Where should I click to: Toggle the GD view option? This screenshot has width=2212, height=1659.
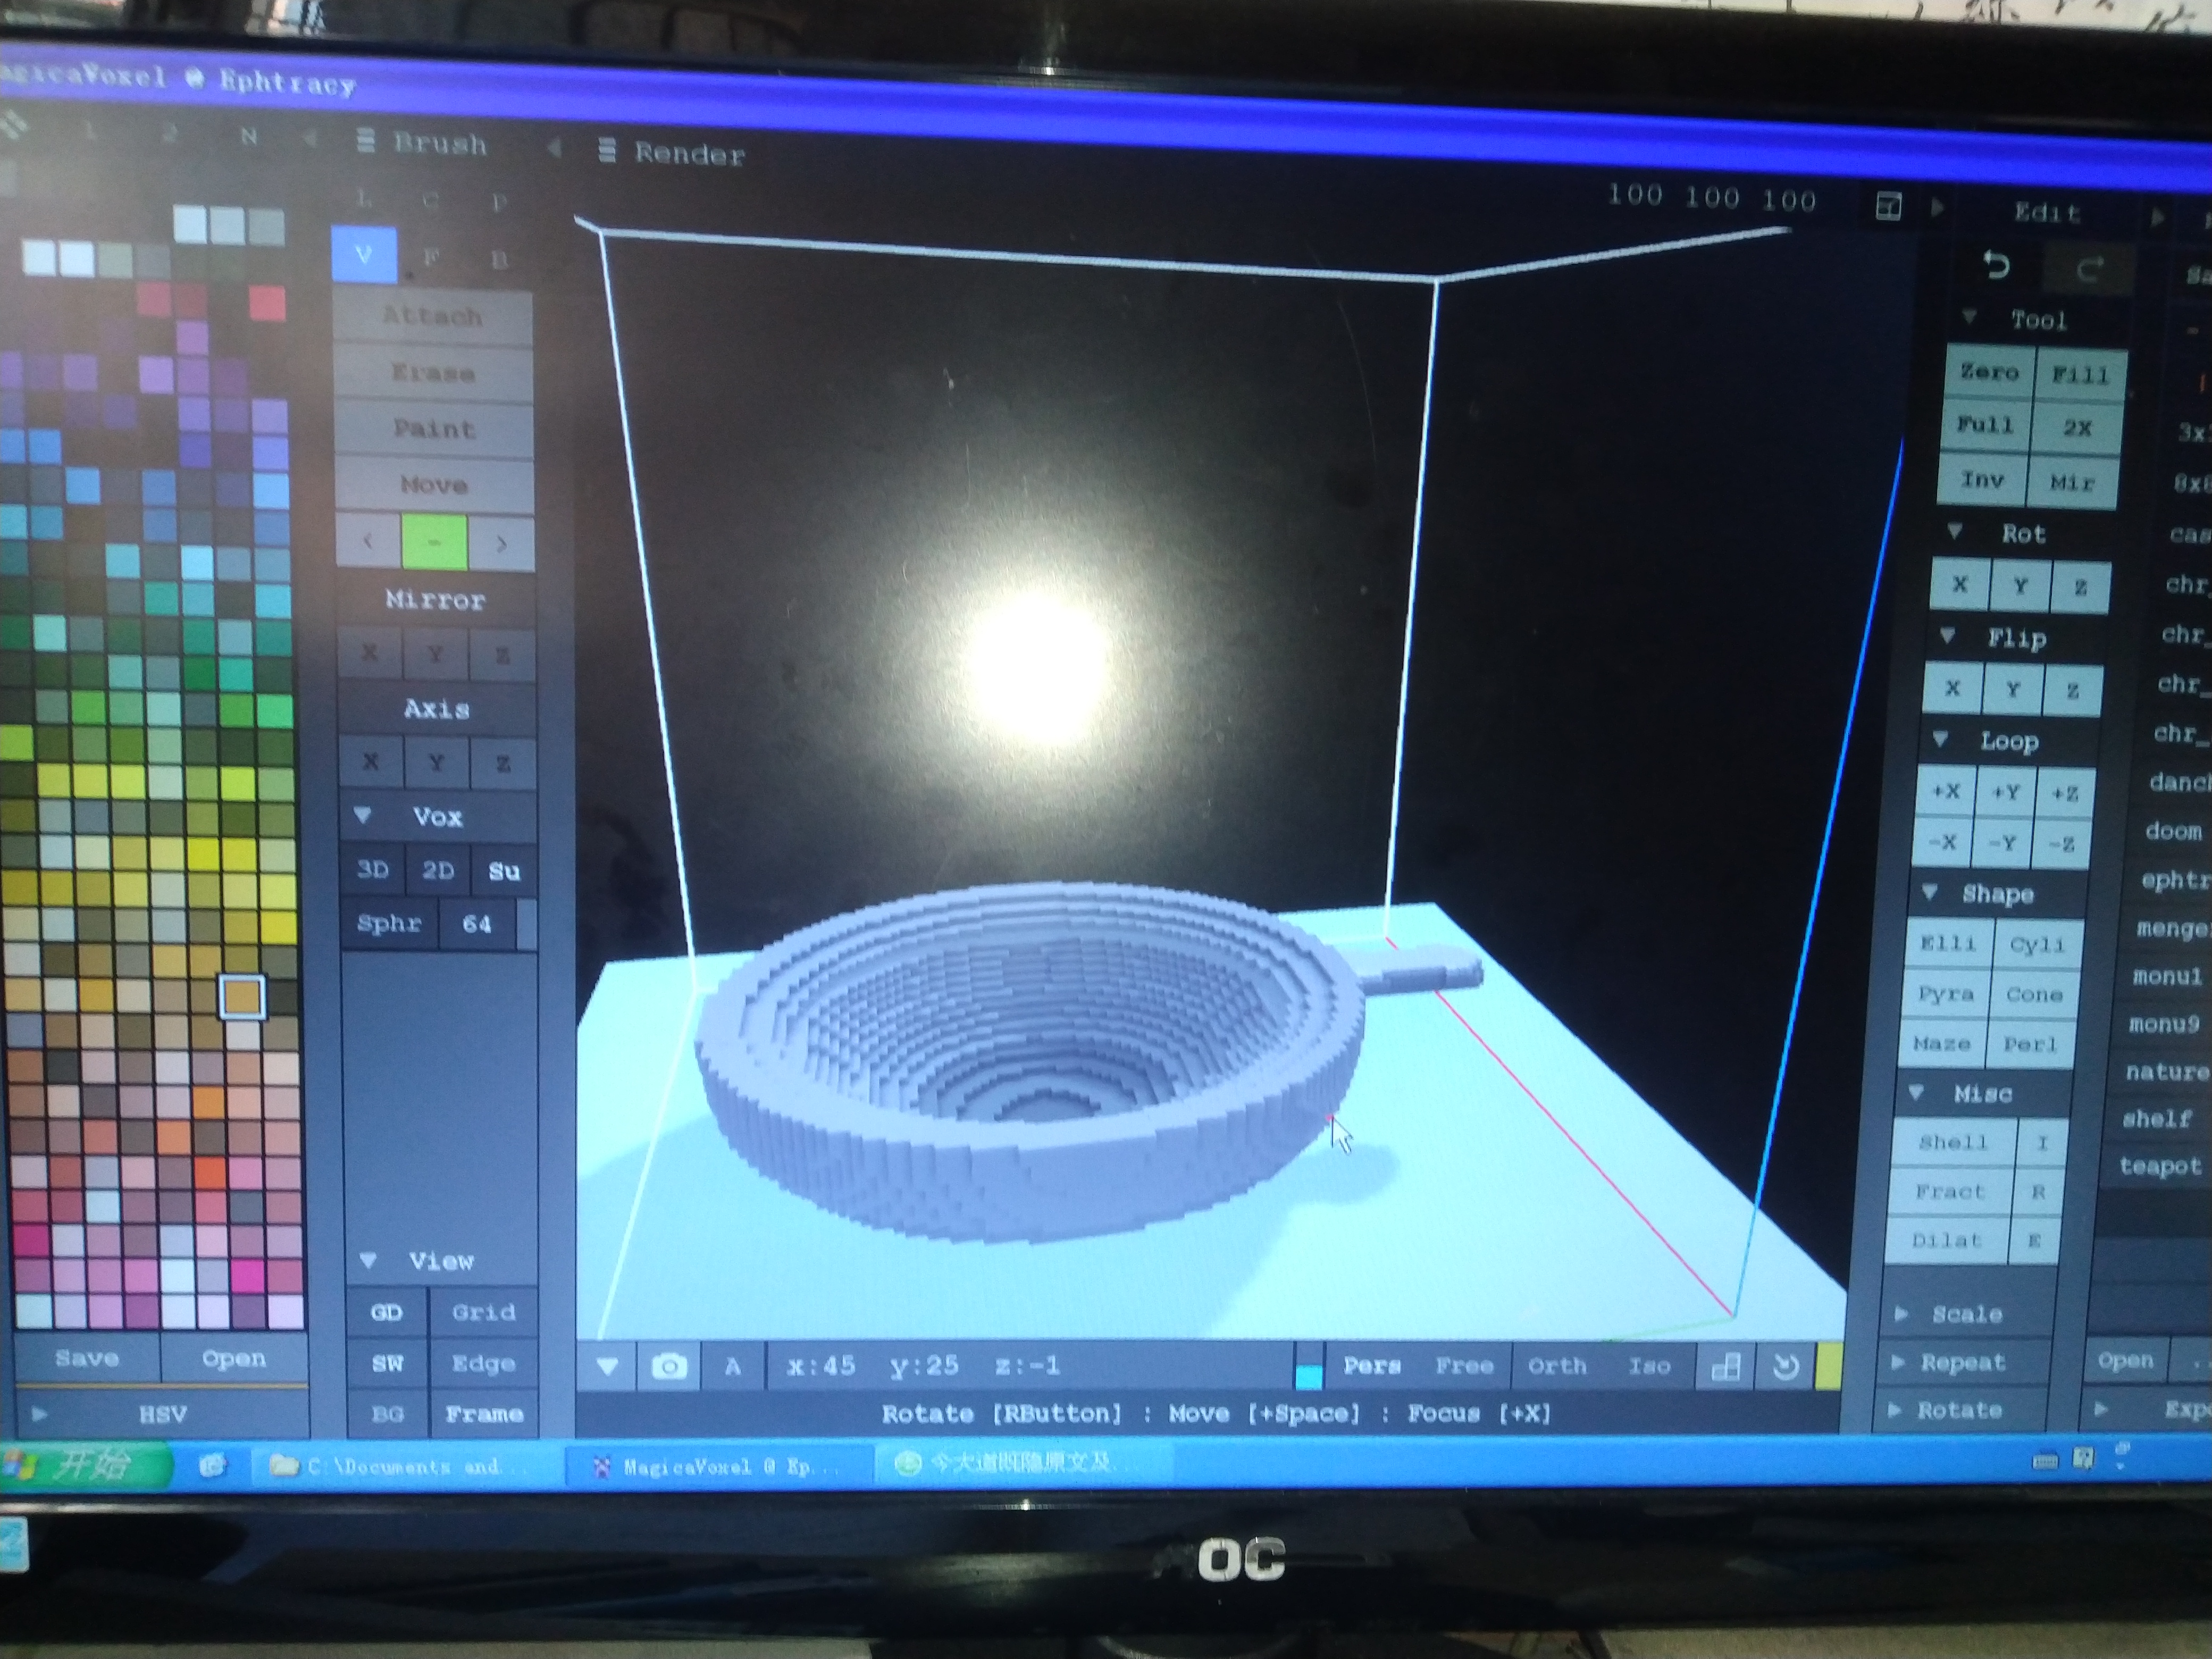pos(386,1311)
